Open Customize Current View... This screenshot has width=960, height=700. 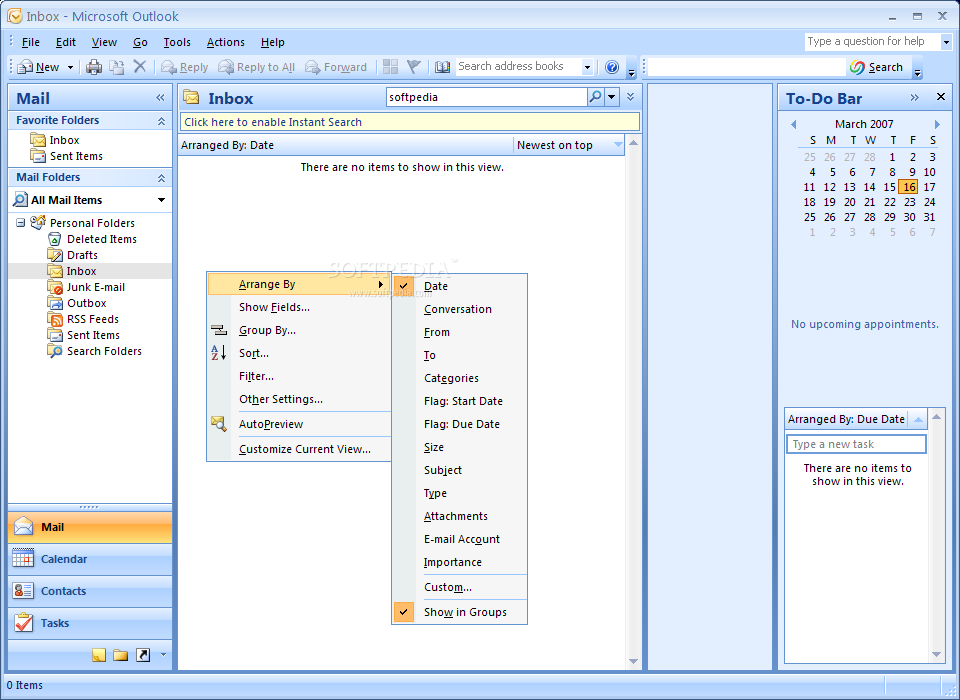pos(299,449)
